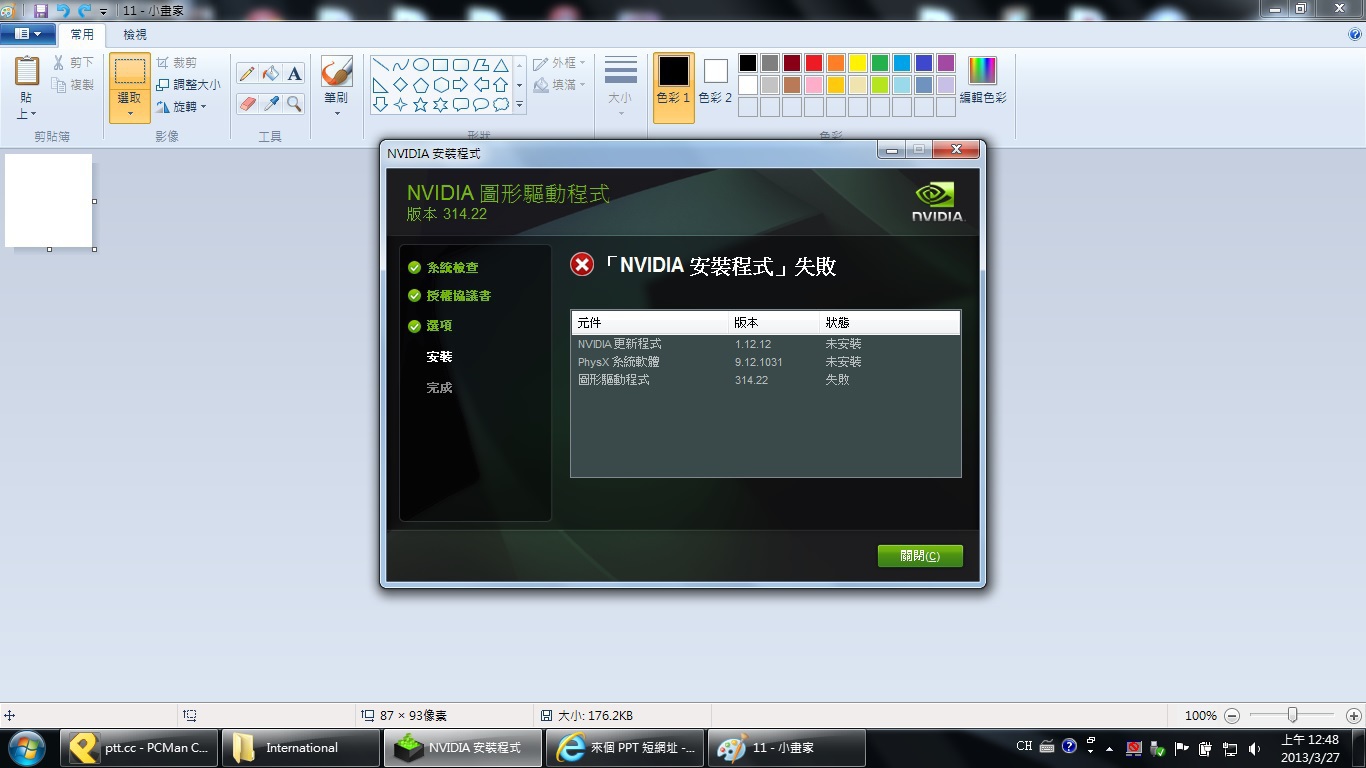Open the Rotate (旋轉) dropdown

pyautogui.click(x=182, y=106)
